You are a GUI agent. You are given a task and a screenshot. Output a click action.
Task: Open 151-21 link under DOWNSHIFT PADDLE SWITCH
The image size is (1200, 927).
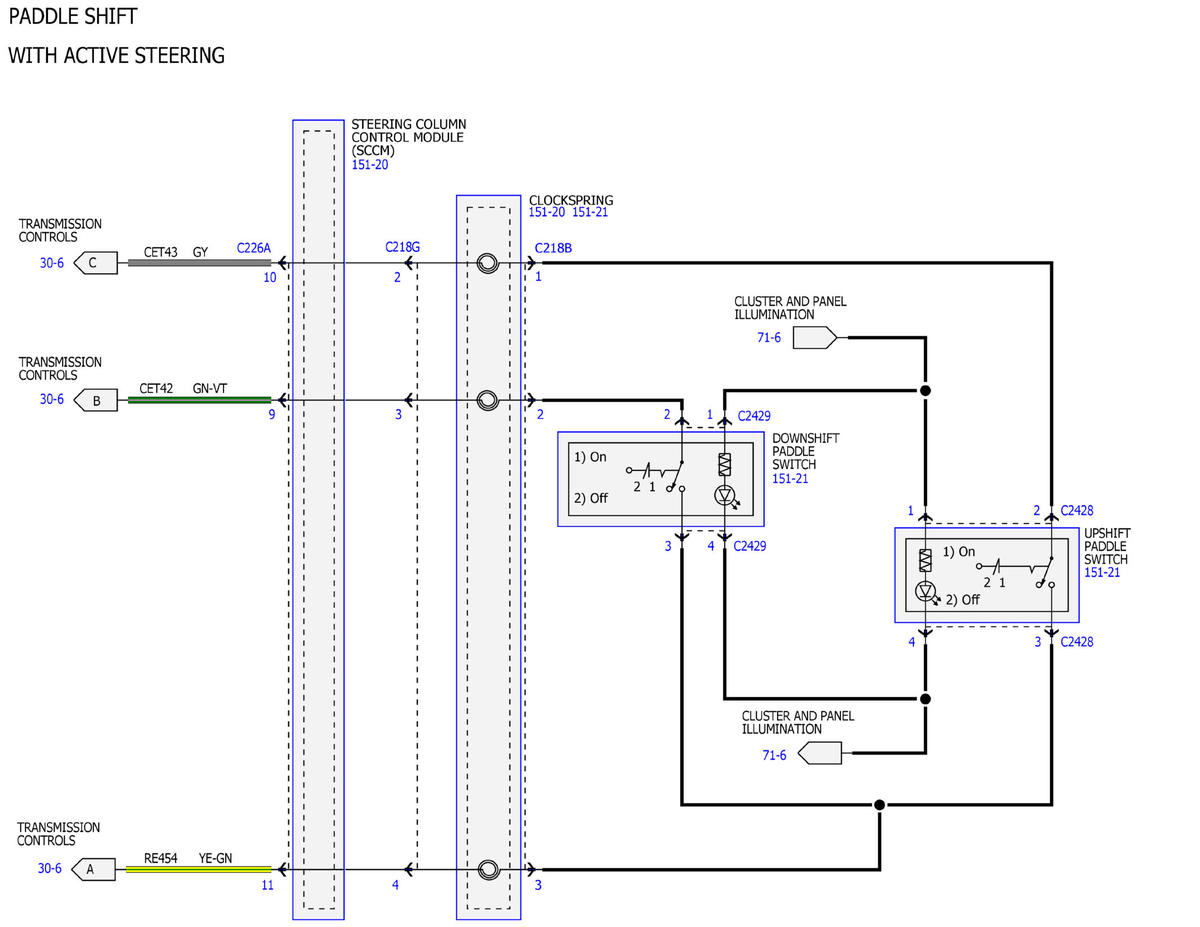click(x=790, y=479)
